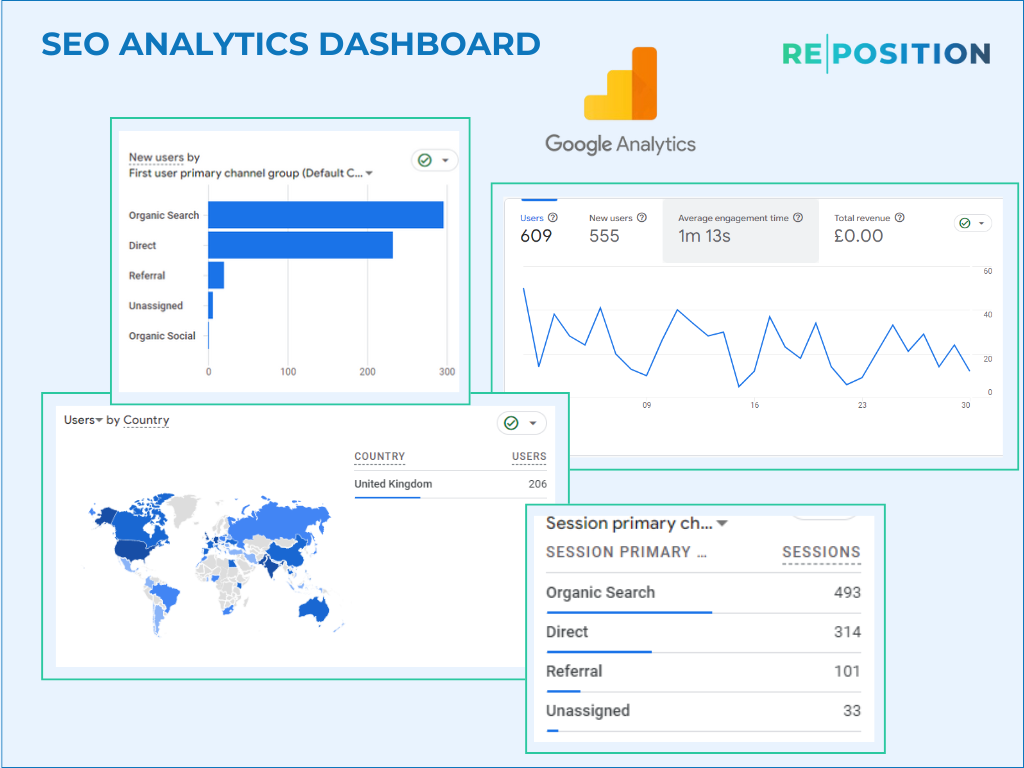
Task: Select the Total revenue metric tab
Action: coord(869,228)
